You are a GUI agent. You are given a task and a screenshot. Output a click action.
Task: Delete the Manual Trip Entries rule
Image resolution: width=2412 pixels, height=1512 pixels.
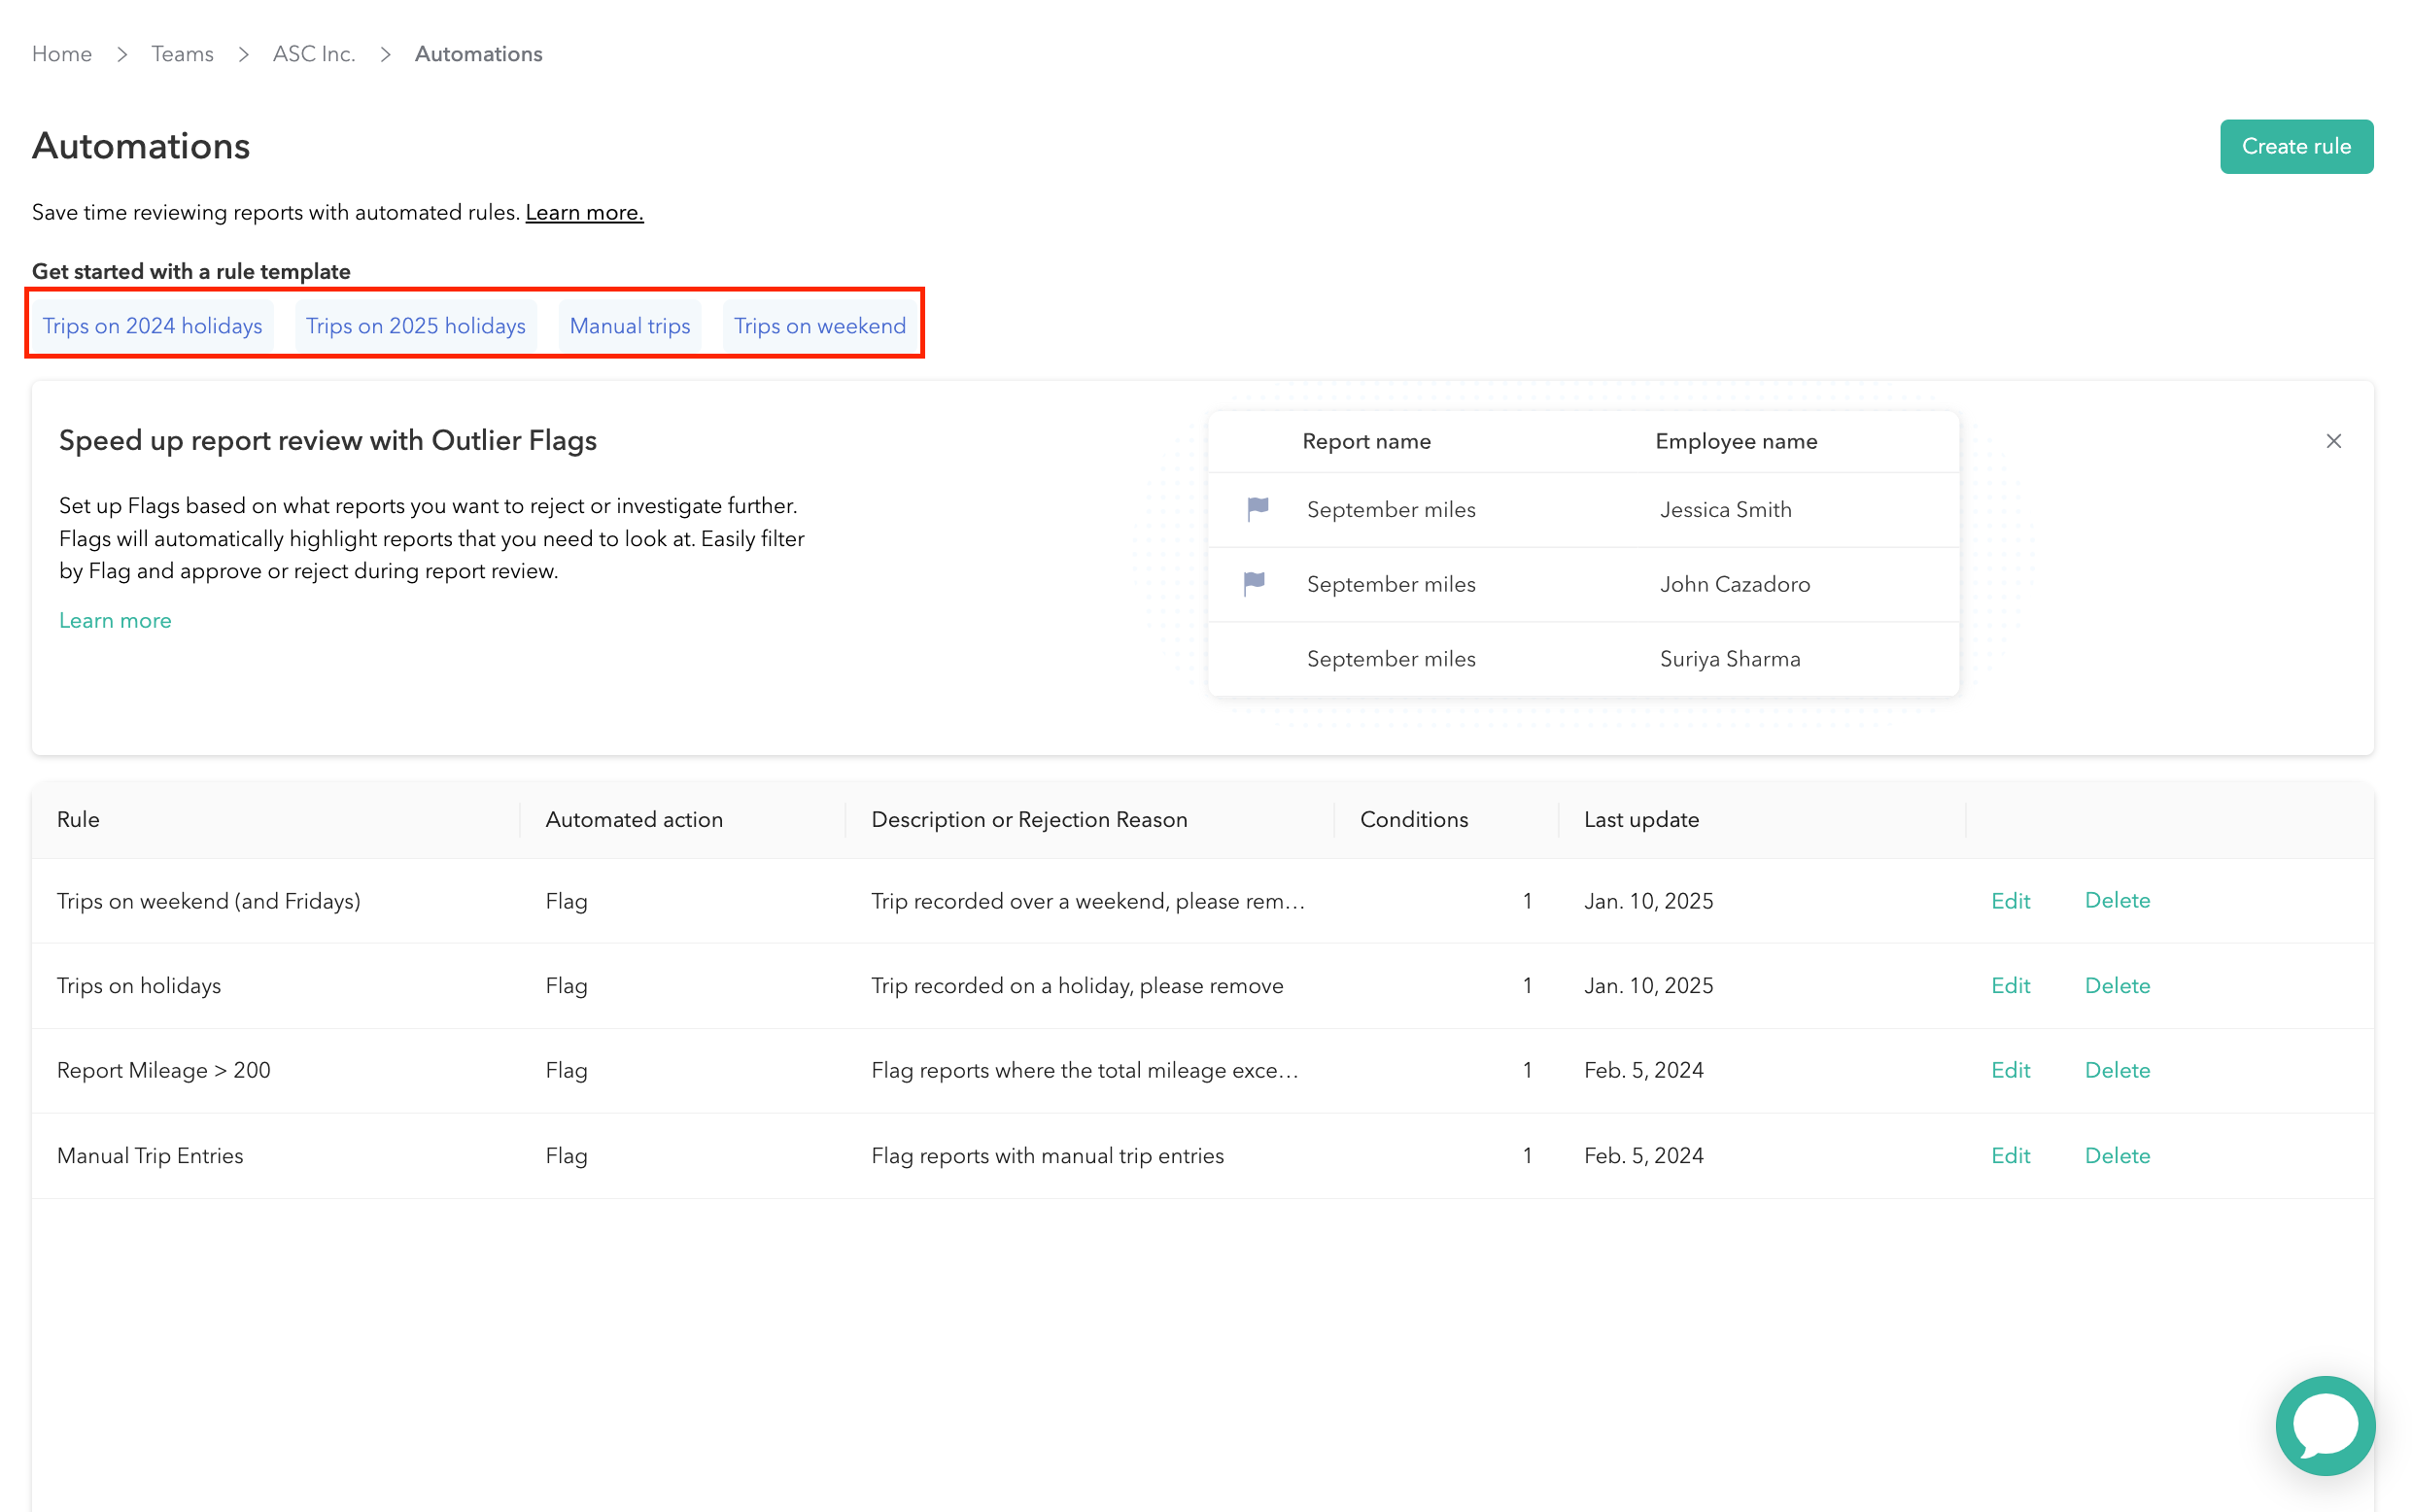pos(2117,1155)
